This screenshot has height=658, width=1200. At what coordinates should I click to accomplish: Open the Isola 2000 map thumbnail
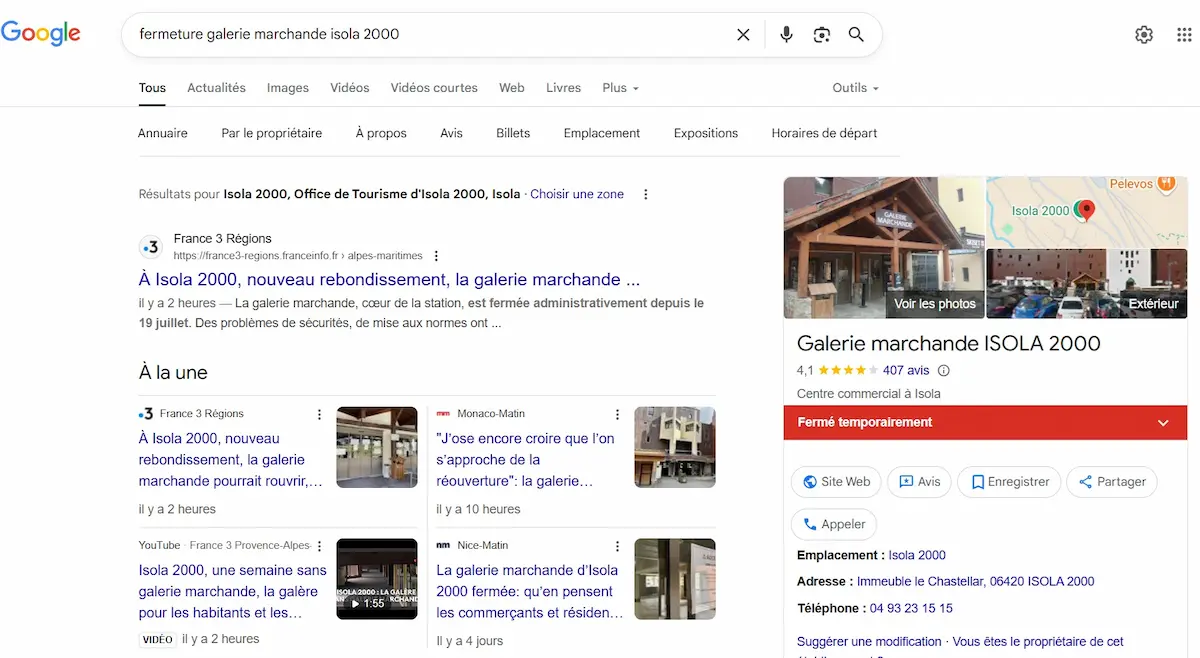coord(1087,212)
